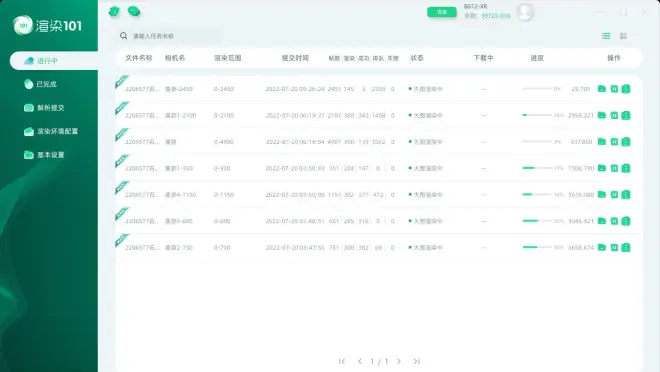Click the task name search field
This screenshot has width=660, height=372.
(170, 36)
